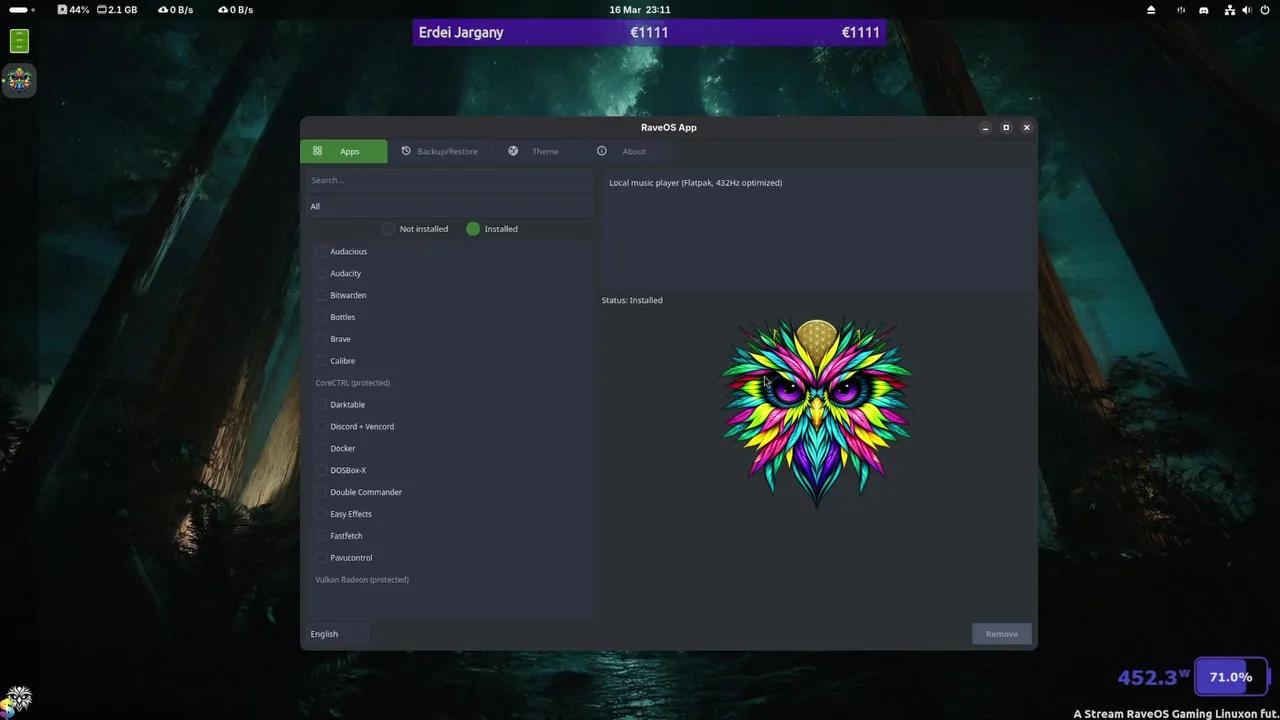Click the CPU 44% usage indicator
Viewport: 1280px width, 720px height.
coord(73,10)
